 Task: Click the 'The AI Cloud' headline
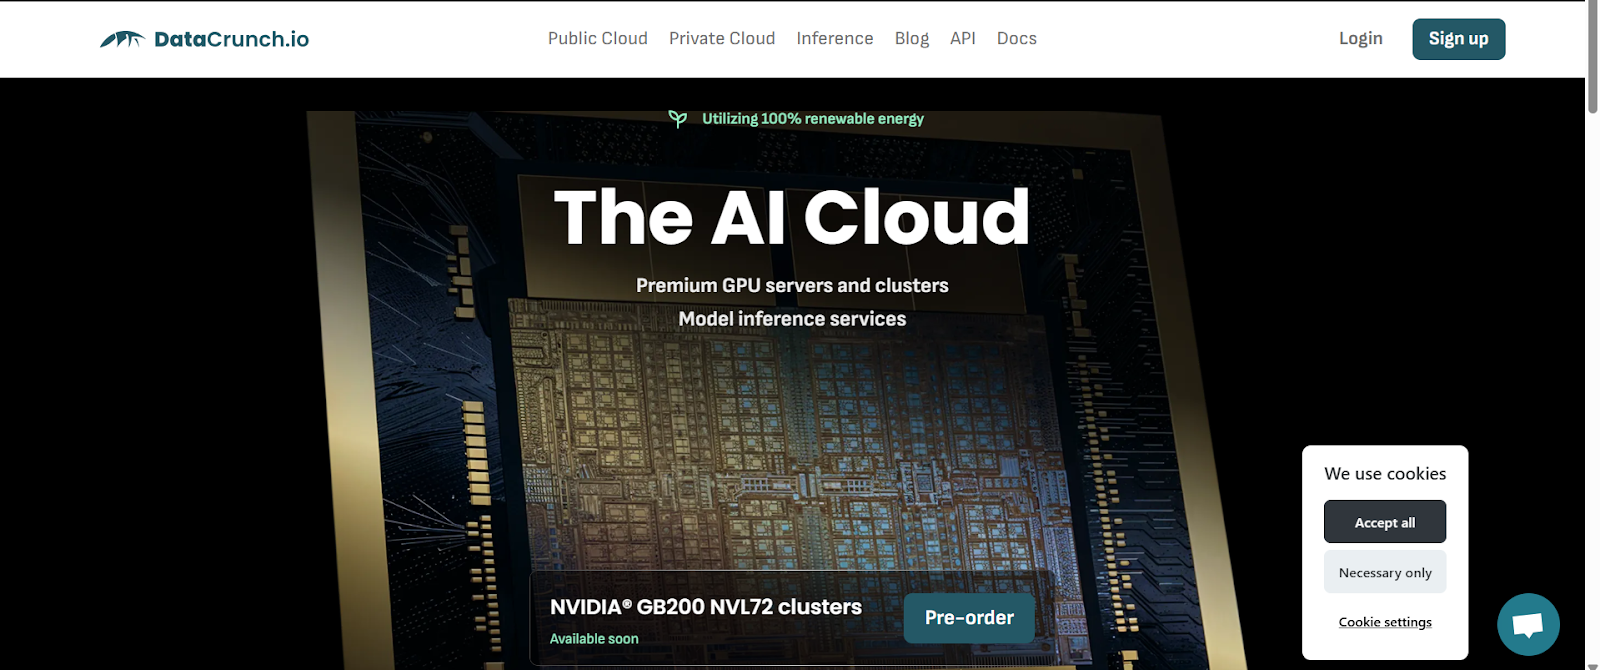[x=792, y=217]
